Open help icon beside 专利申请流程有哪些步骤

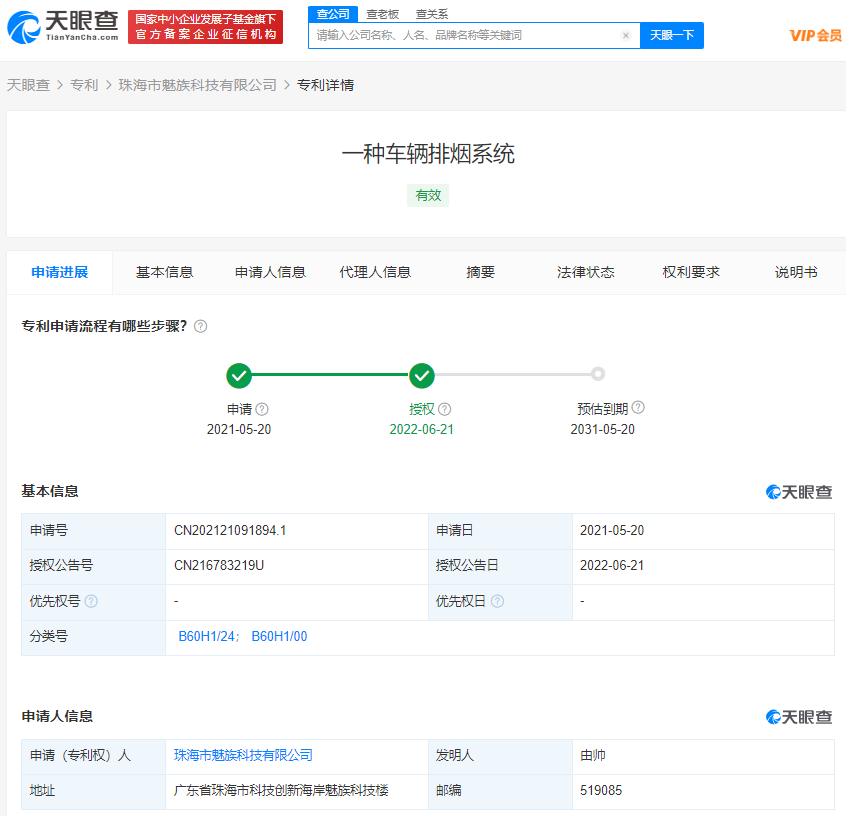coord(199,326)
